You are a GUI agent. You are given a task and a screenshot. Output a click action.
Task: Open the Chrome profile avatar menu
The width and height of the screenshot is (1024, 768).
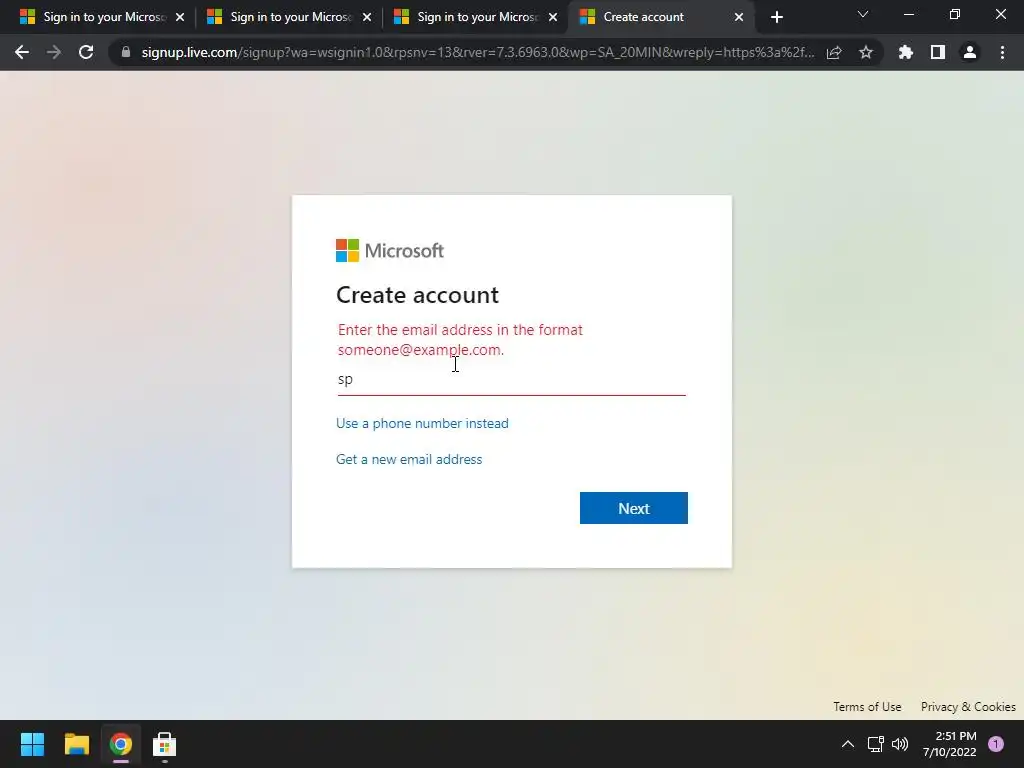(x=970, y=52)
